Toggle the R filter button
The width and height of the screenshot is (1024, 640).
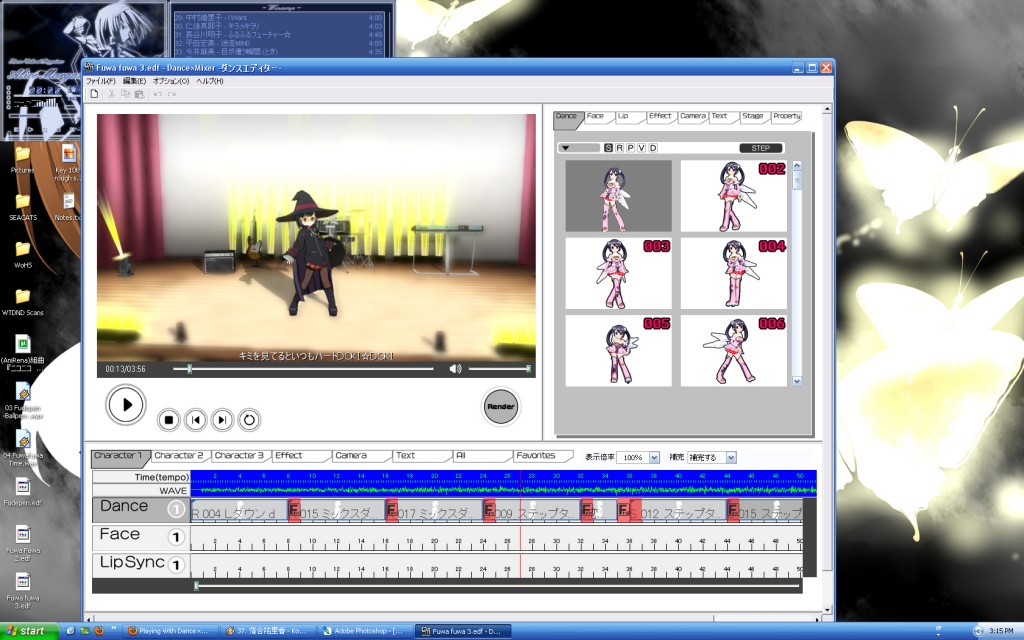click(x=619, y=148)
